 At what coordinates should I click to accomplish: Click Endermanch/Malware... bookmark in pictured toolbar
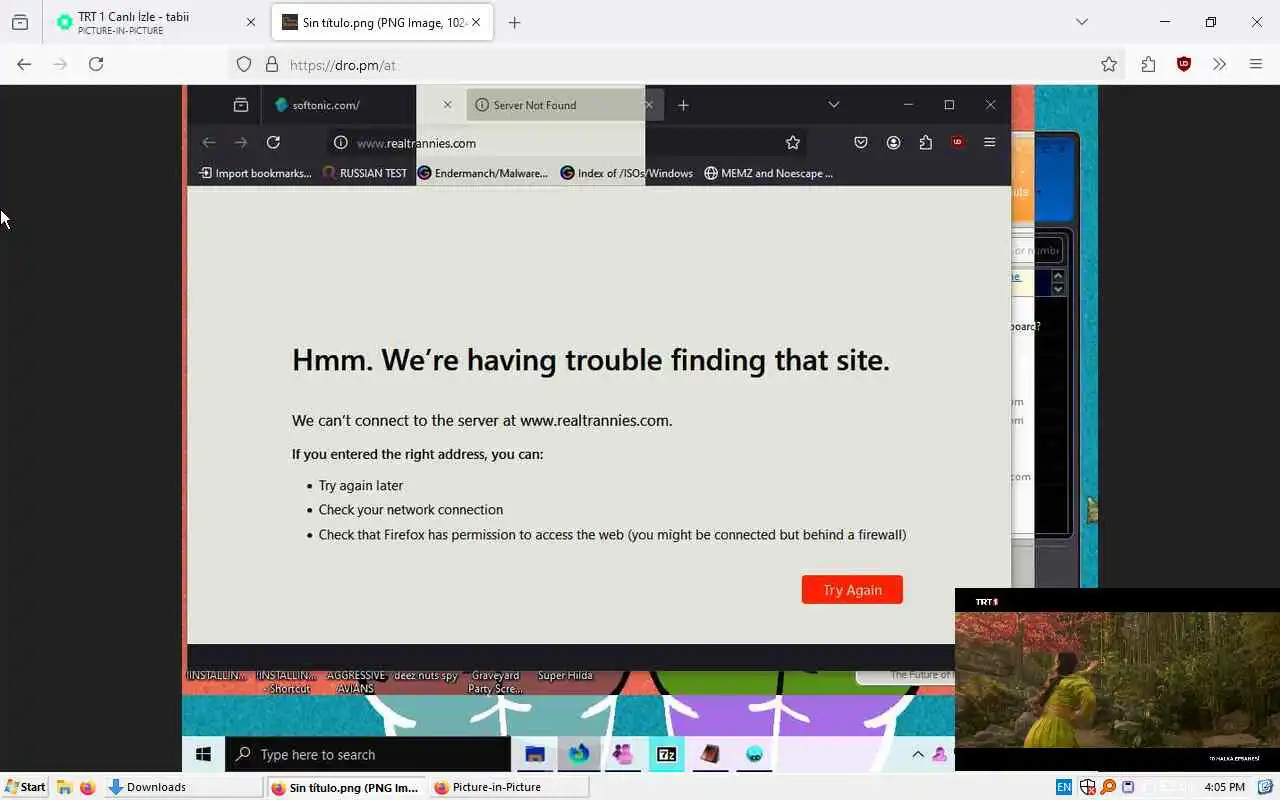pyautogui.click(x=482, y=173)
